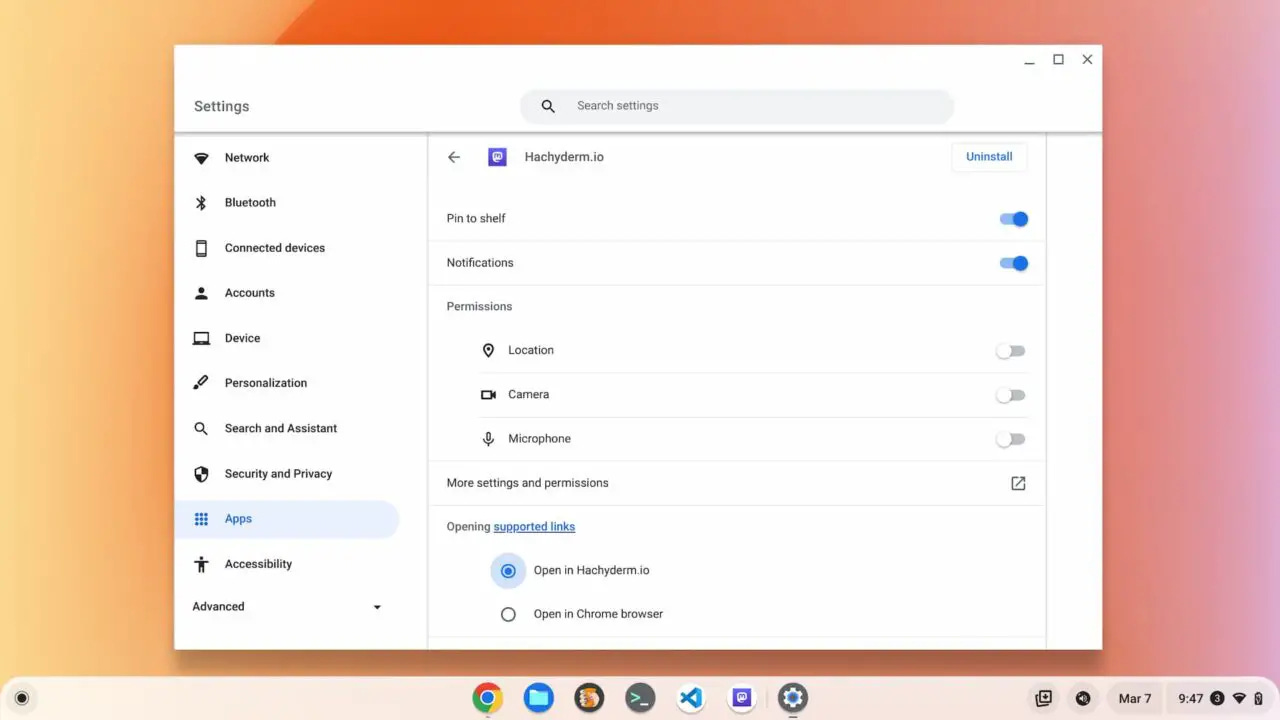Open external link icon for More settings

pyautogui.click(x=1018, y=483)
